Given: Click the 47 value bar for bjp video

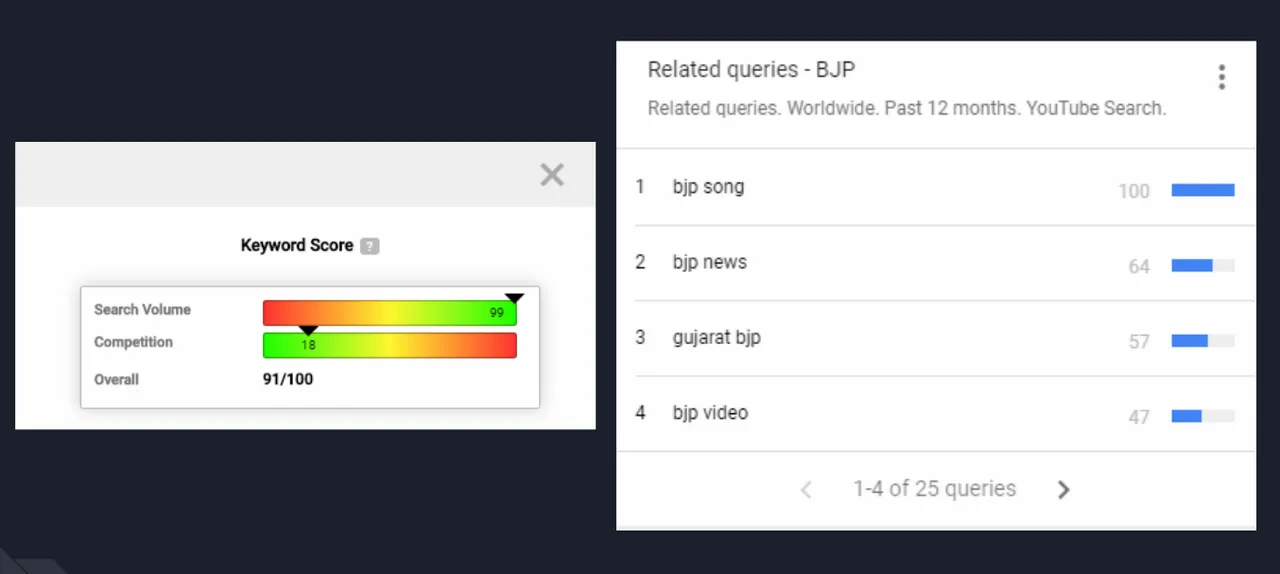Looking at the screenshot, I should [1203, 416].
